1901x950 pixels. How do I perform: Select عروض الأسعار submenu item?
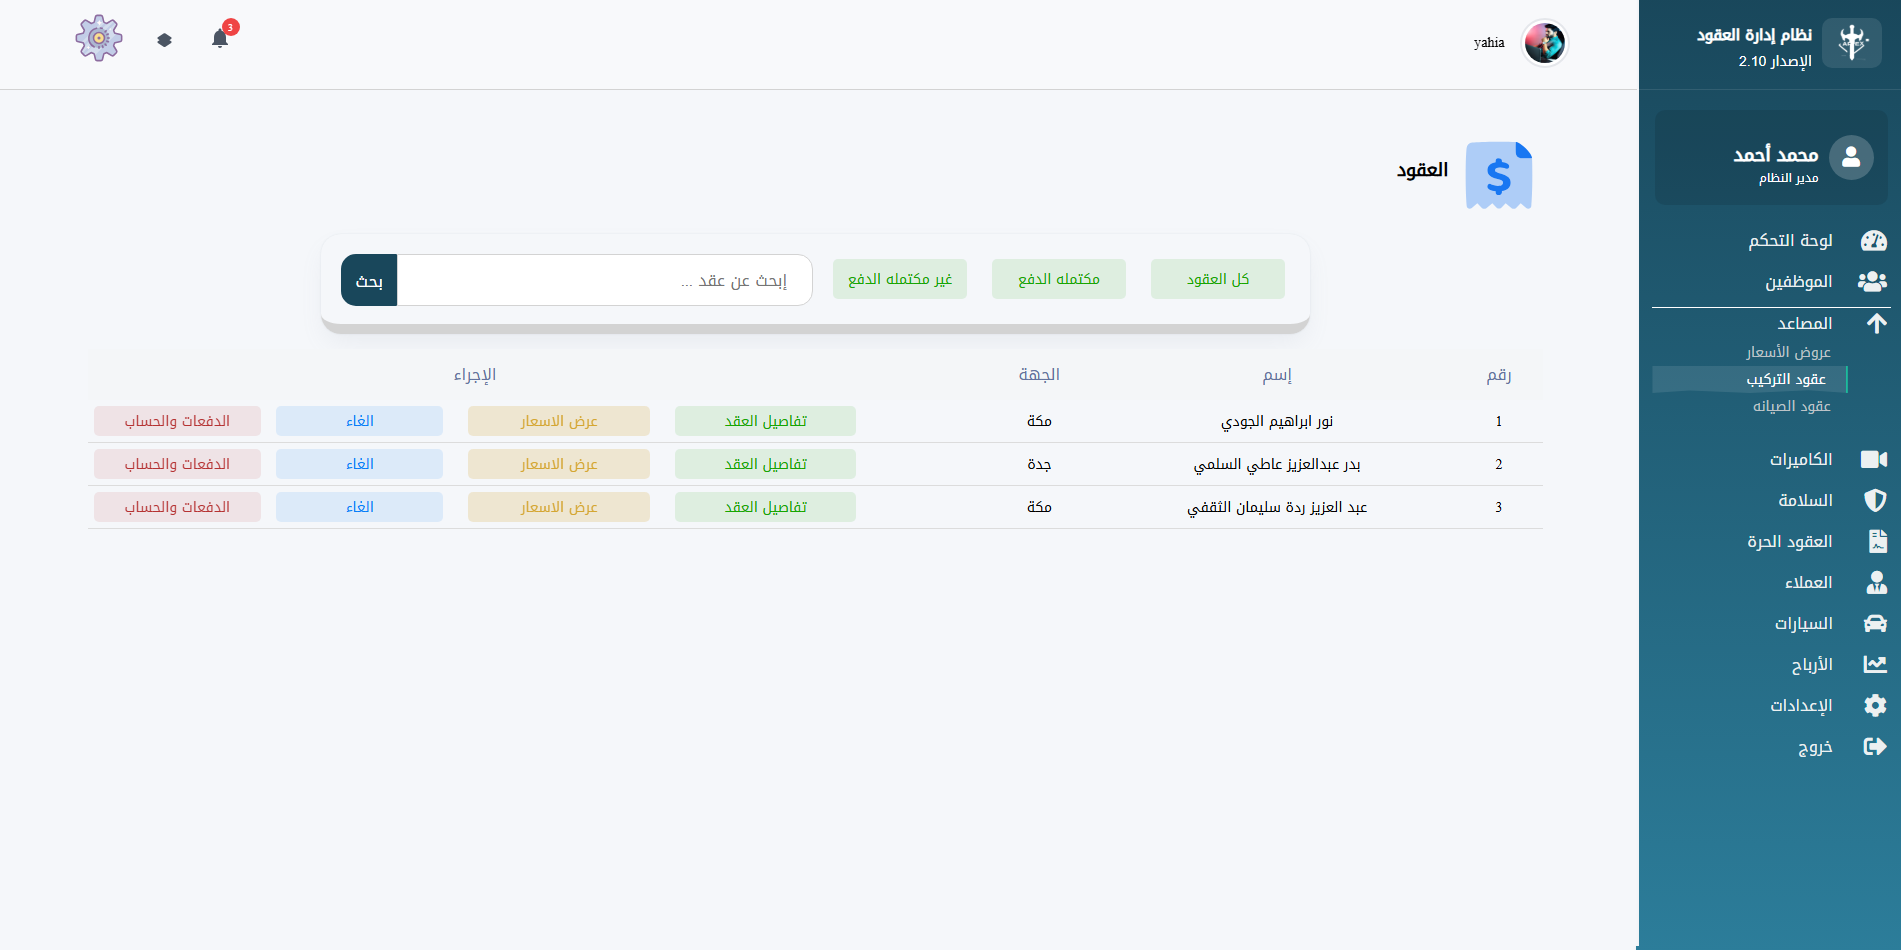point(1788,352)
